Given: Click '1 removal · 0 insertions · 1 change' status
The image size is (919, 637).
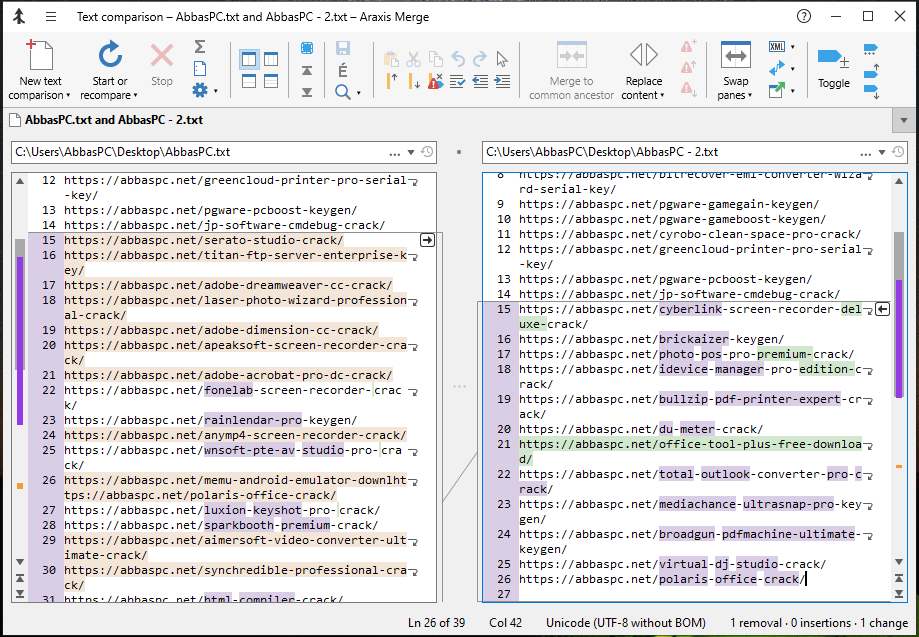Looking at the screenshot, I should 819,623.
